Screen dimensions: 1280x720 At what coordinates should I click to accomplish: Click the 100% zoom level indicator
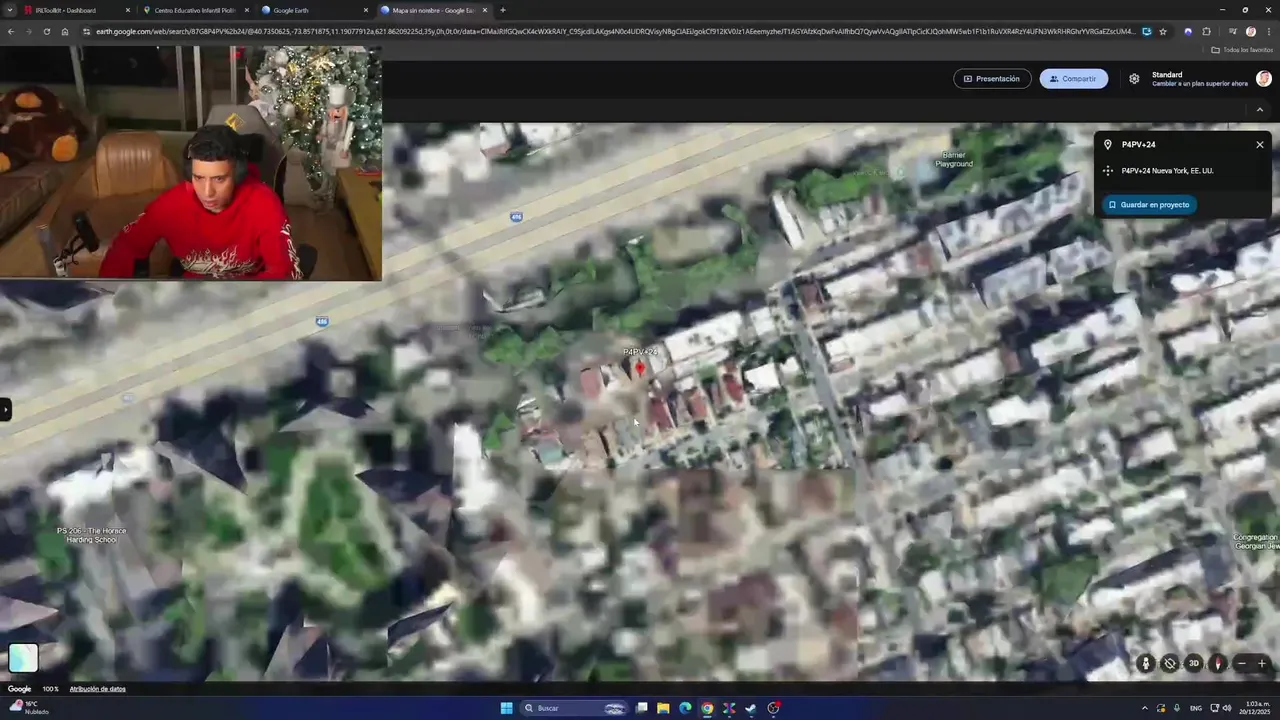[50, 689]
